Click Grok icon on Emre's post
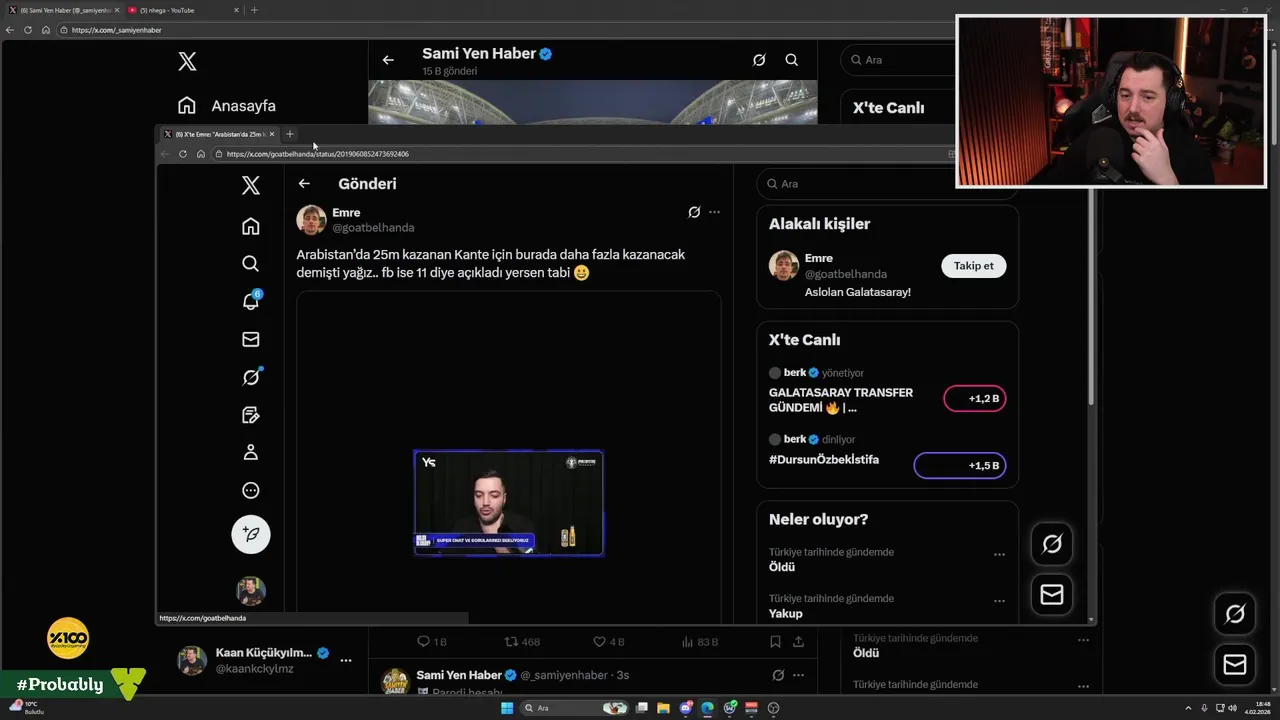The height and width of the screenshot is (720, 1280). (694, 212)
